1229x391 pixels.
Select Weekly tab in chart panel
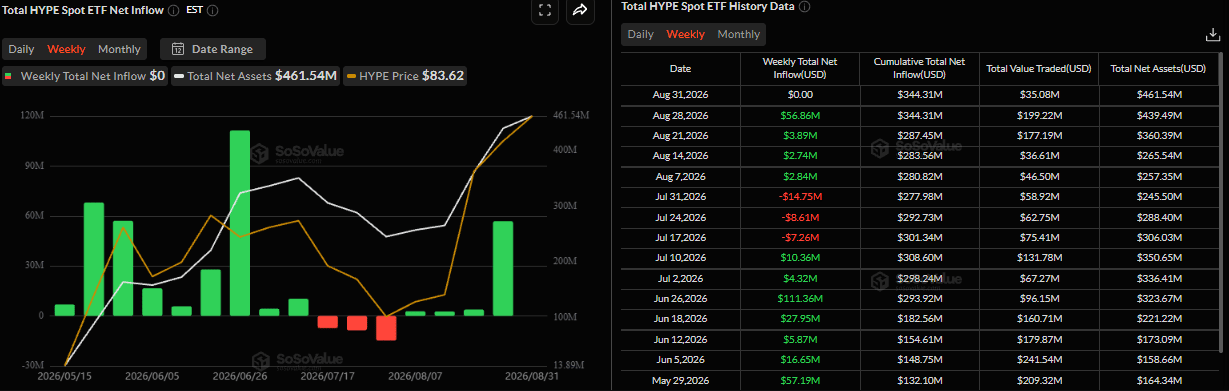(66, 49)
